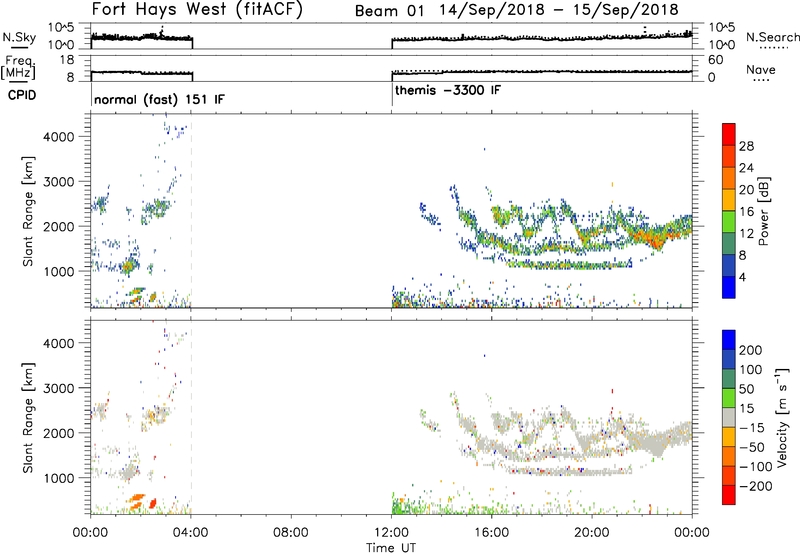Click the '3000' tick on the velocity panel
The height and width of the screenshot is (554, 800).
click(59, 388)
